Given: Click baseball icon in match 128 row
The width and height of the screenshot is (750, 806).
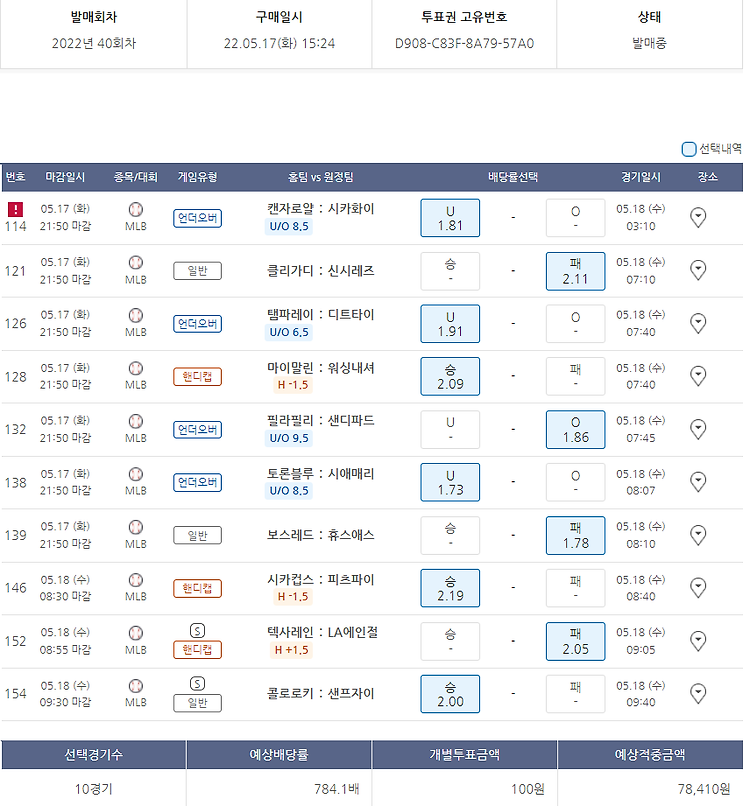Looking at the screenshot, I should point(136,369).
